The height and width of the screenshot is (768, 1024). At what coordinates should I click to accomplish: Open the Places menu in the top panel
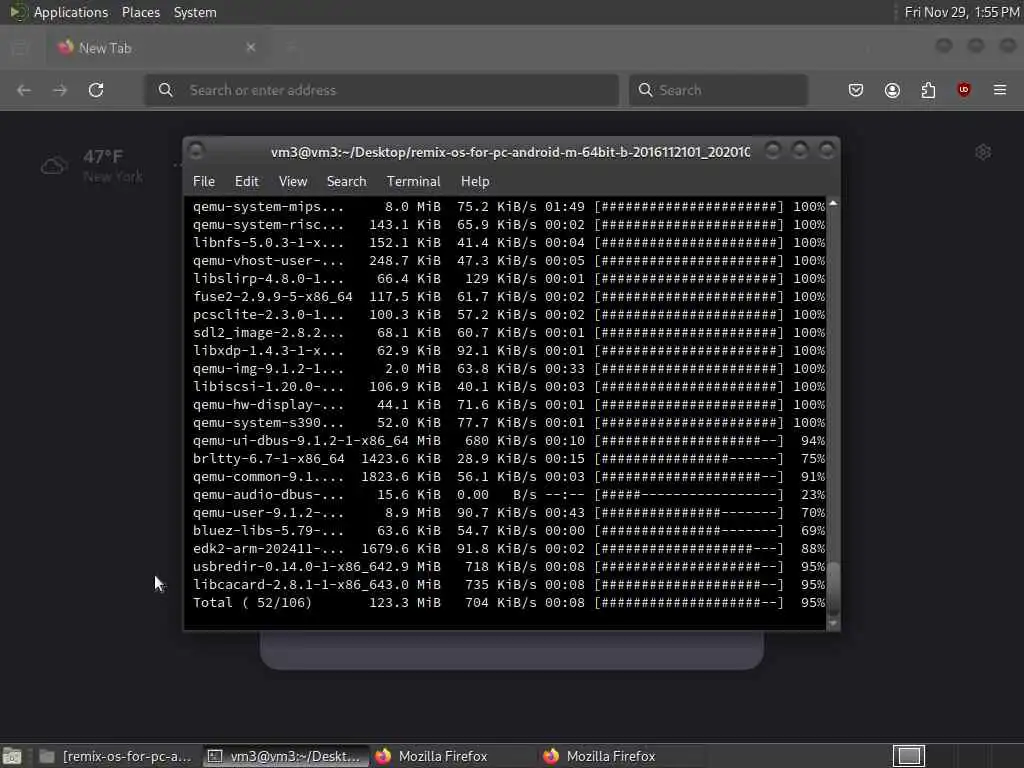[141, 12]
